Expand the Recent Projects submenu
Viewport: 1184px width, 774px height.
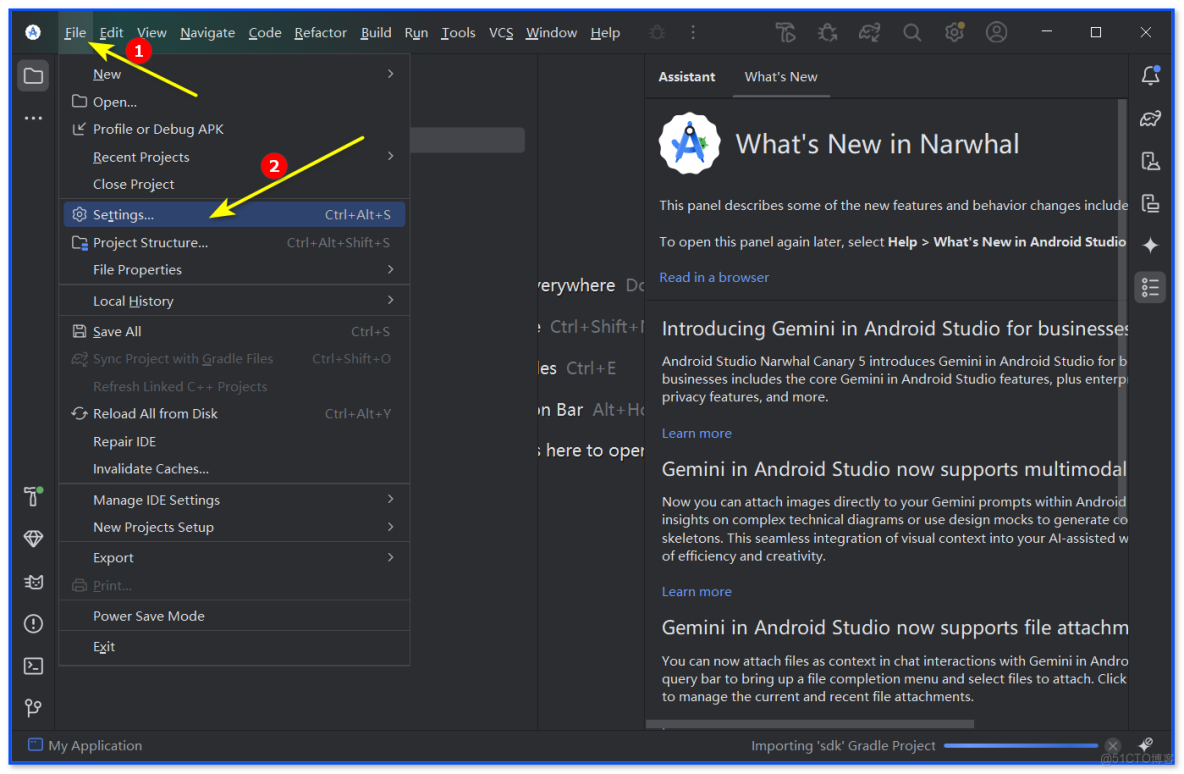[140, 156]
